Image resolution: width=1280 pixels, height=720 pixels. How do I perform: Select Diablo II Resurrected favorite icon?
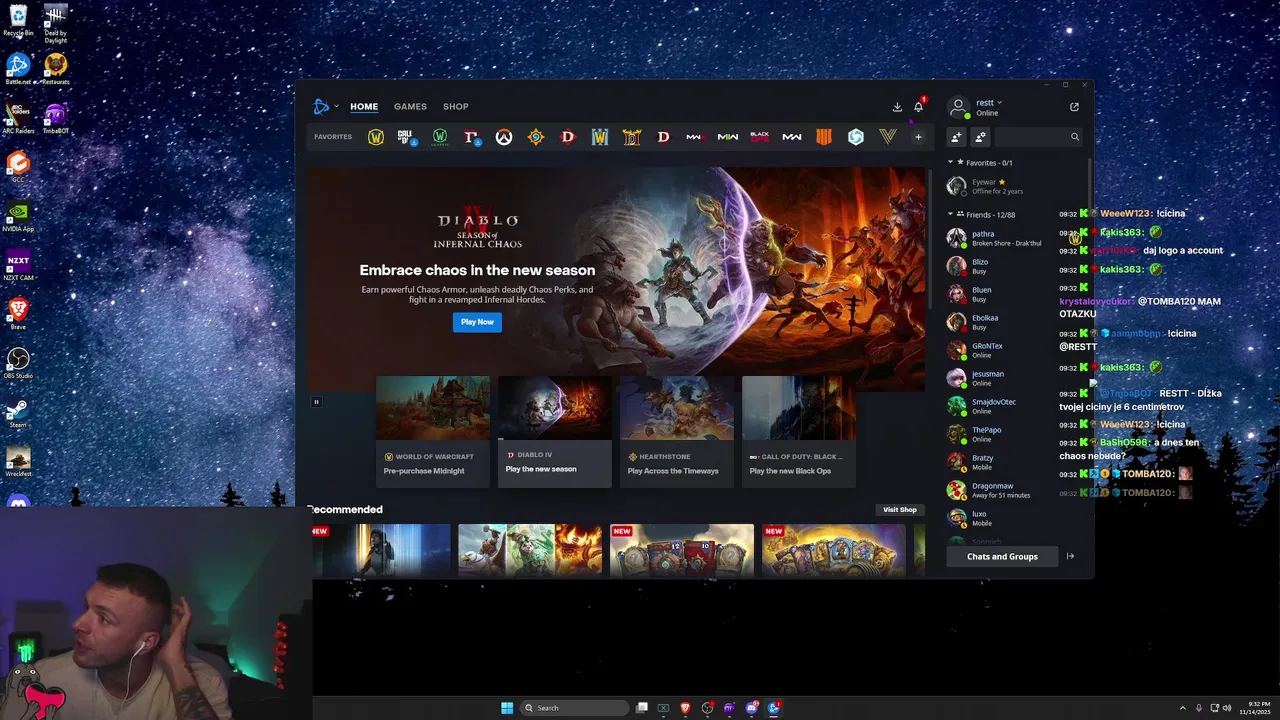[x=632, y=137]
